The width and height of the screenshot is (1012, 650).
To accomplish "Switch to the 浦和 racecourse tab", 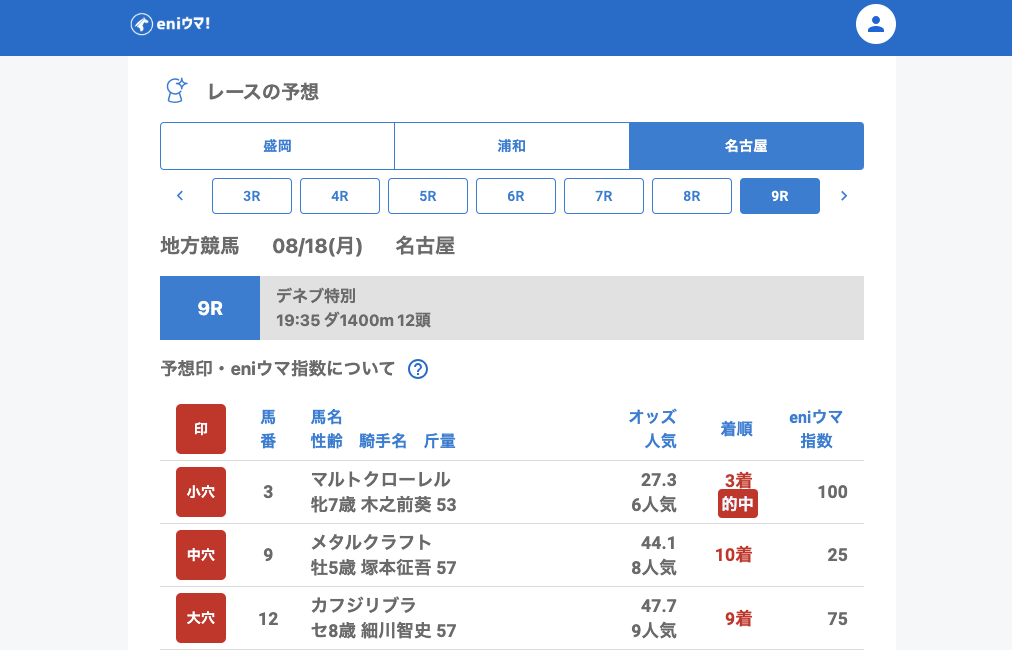I will 511,146.
